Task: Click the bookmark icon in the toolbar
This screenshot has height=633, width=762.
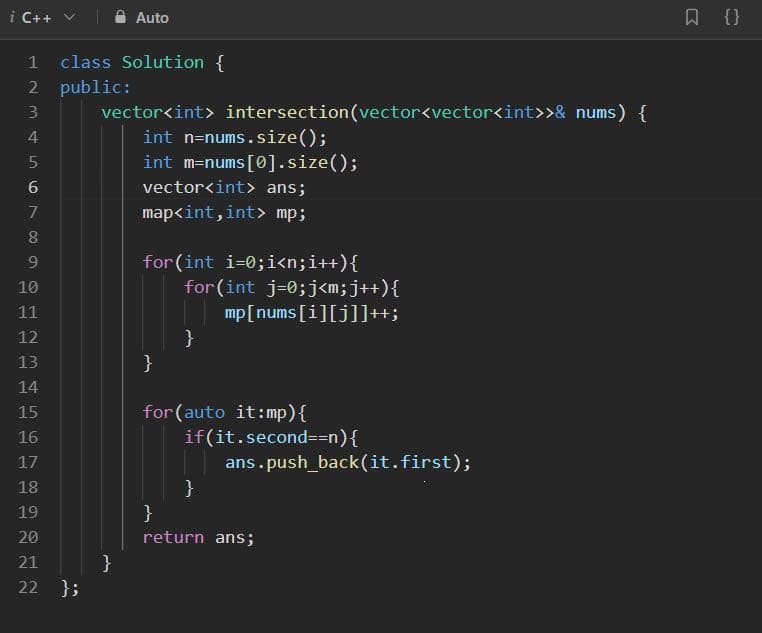Action: pyautogui.click(x=691, y=17)
